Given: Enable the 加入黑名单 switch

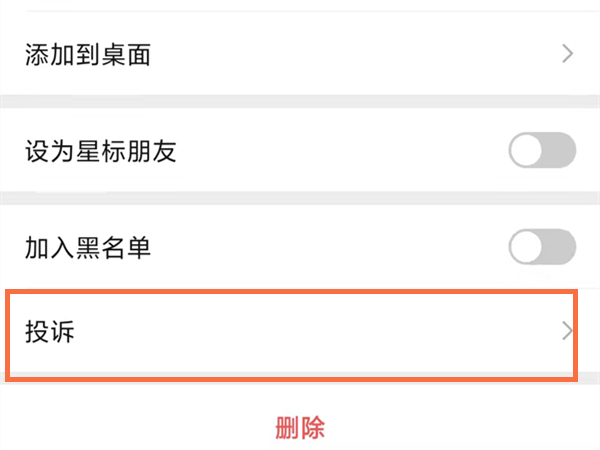Looking at the screenshot, I should pyautogui.click(x=542, y=247).
